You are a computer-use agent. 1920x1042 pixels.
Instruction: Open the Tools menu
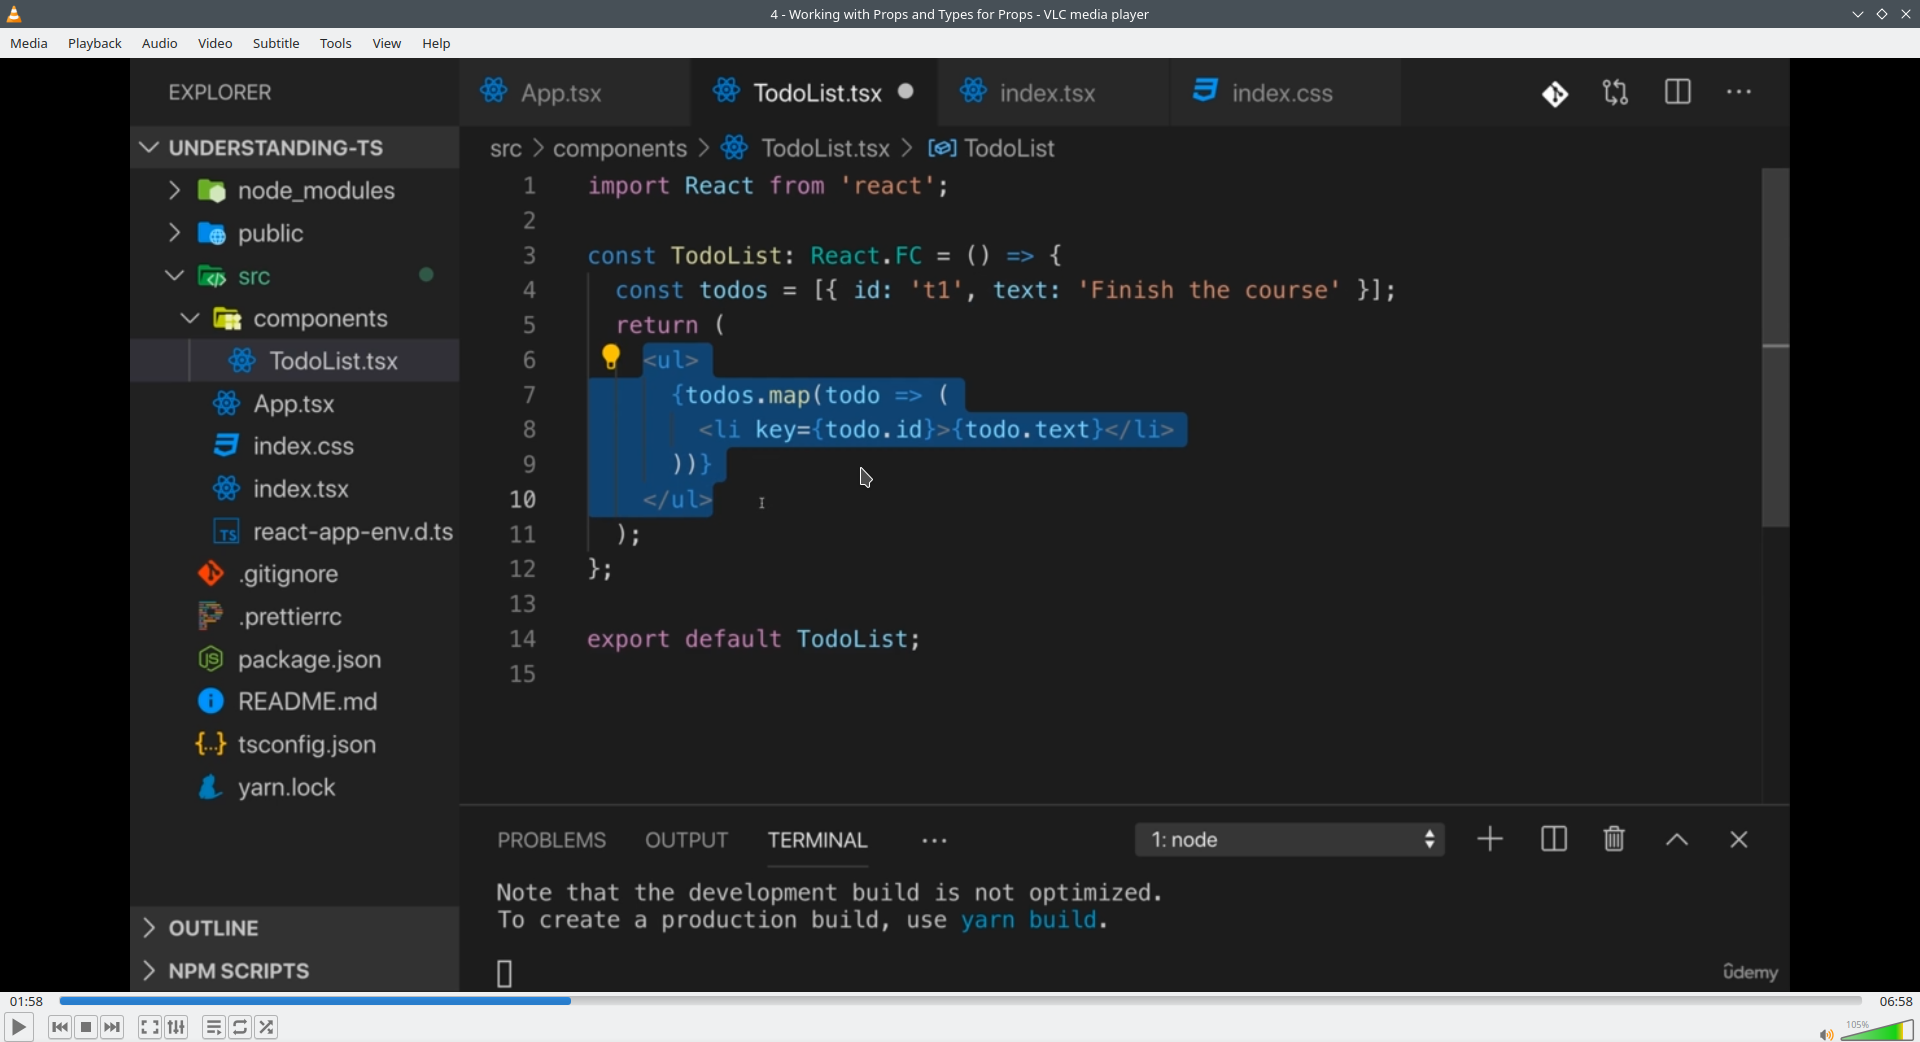(x=336, y=43)
